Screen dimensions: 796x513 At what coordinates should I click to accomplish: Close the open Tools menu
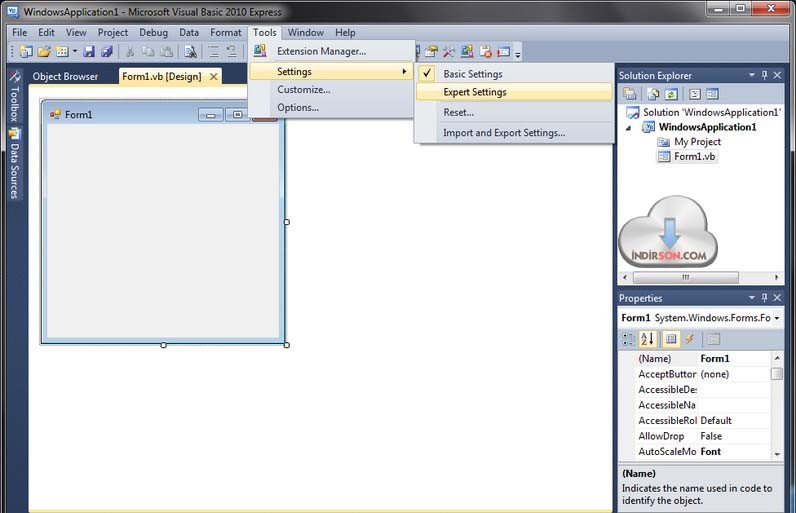264,32
